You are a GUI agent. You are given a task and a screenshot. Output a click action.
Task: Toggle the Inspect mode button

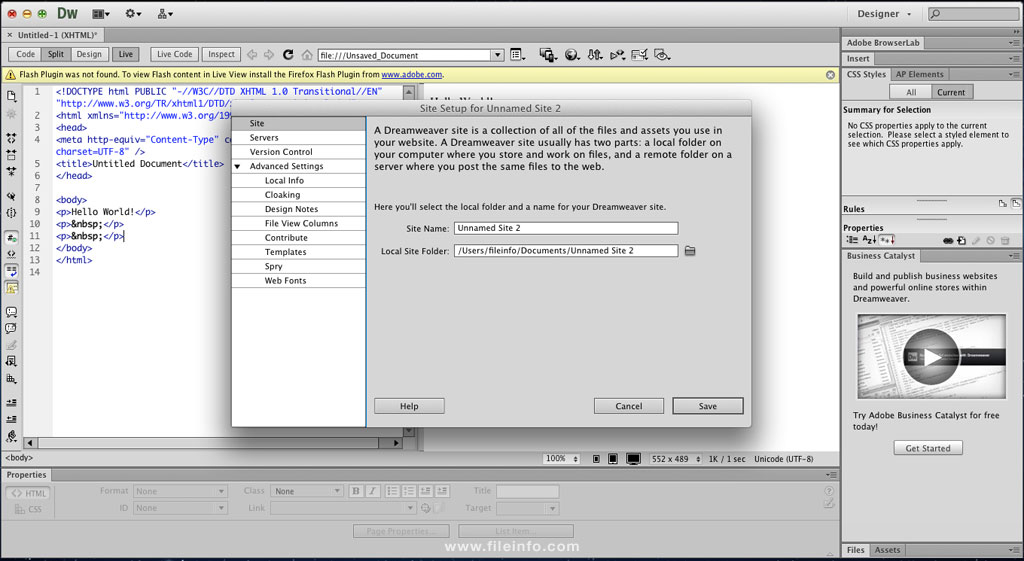[221, 54]
